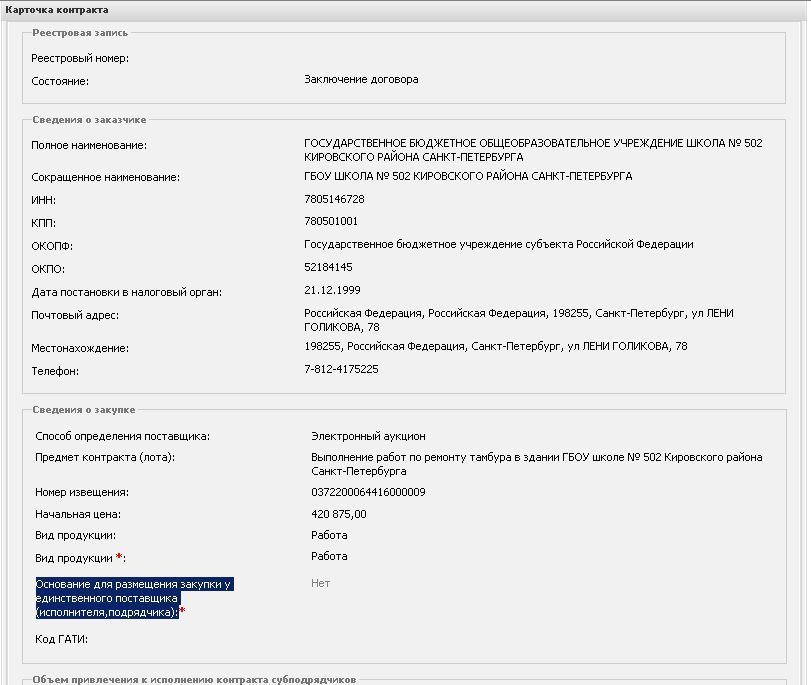The image size is (811, 685).
Task: Click the 'Электронный аукцион' value
Action: [368, 436]
